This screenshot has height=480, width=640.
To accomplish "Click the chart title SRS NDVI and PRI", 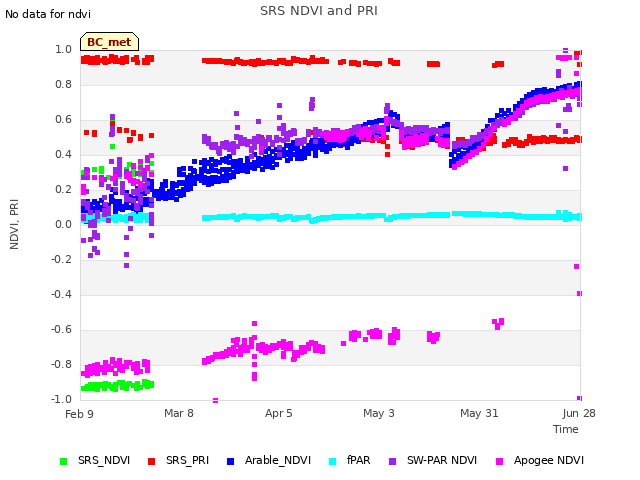I will (x=319, y=11).
